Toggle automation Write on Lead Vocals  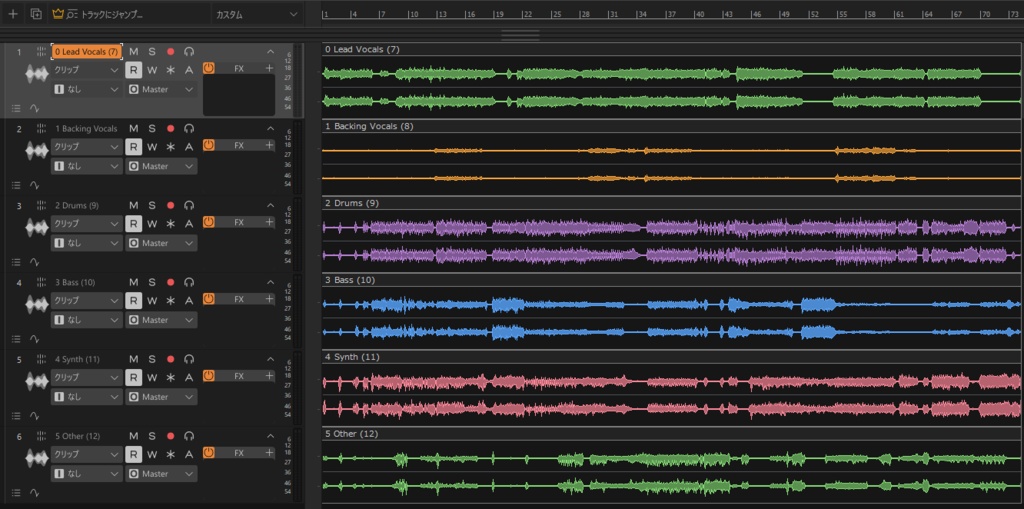[x=152, y=70]
